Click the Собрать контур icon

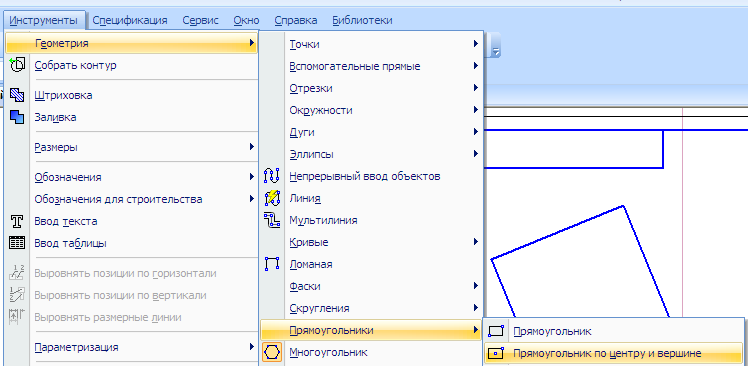pos(17,65)
